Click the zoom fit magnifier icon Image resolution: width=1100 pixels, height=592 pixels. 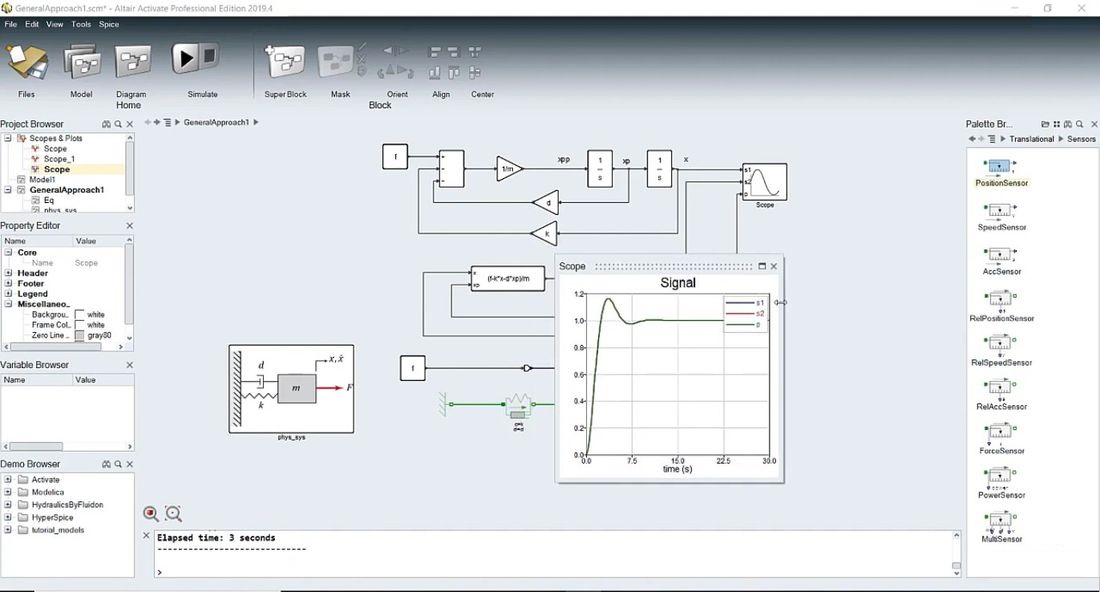(x=173, y=513)
